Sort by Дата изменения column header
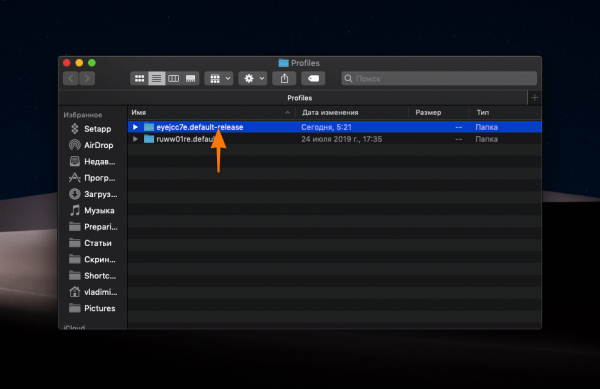This screenshot has width=600, height=389. coord(330,112)
